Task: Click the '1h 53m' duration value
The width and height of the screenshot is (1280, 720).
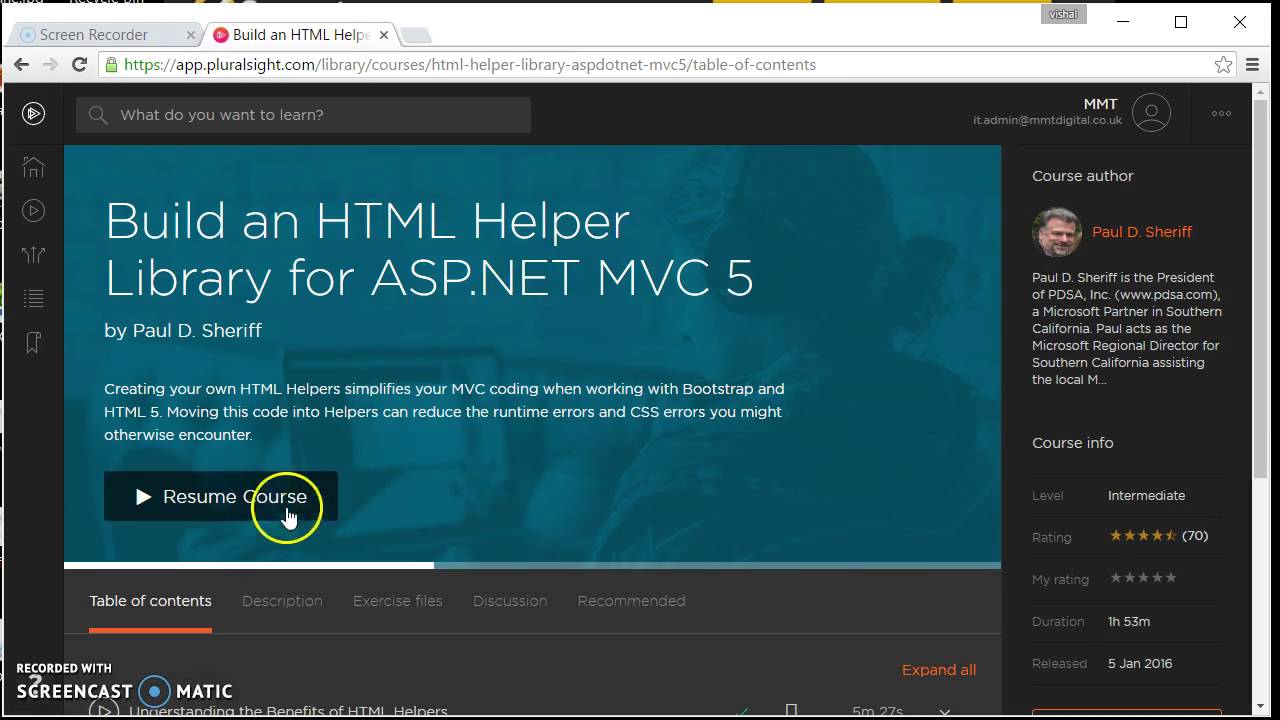Action: pyautogui.click(x=1129, y=621)
